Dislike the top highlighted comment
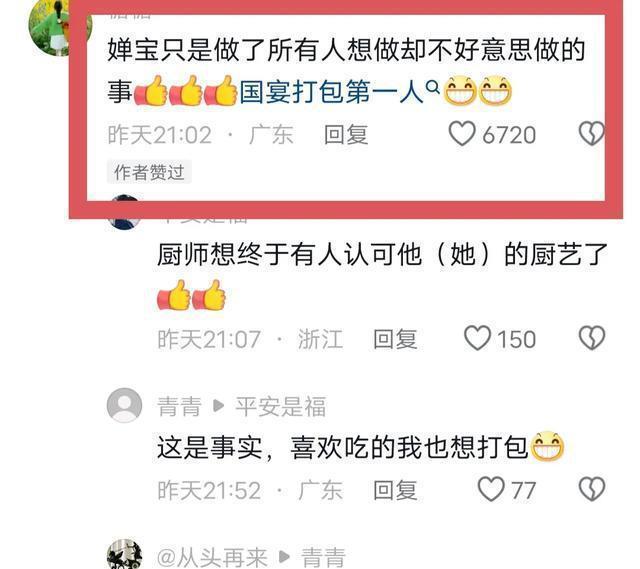The image size is (640, 569). (591, 133)
